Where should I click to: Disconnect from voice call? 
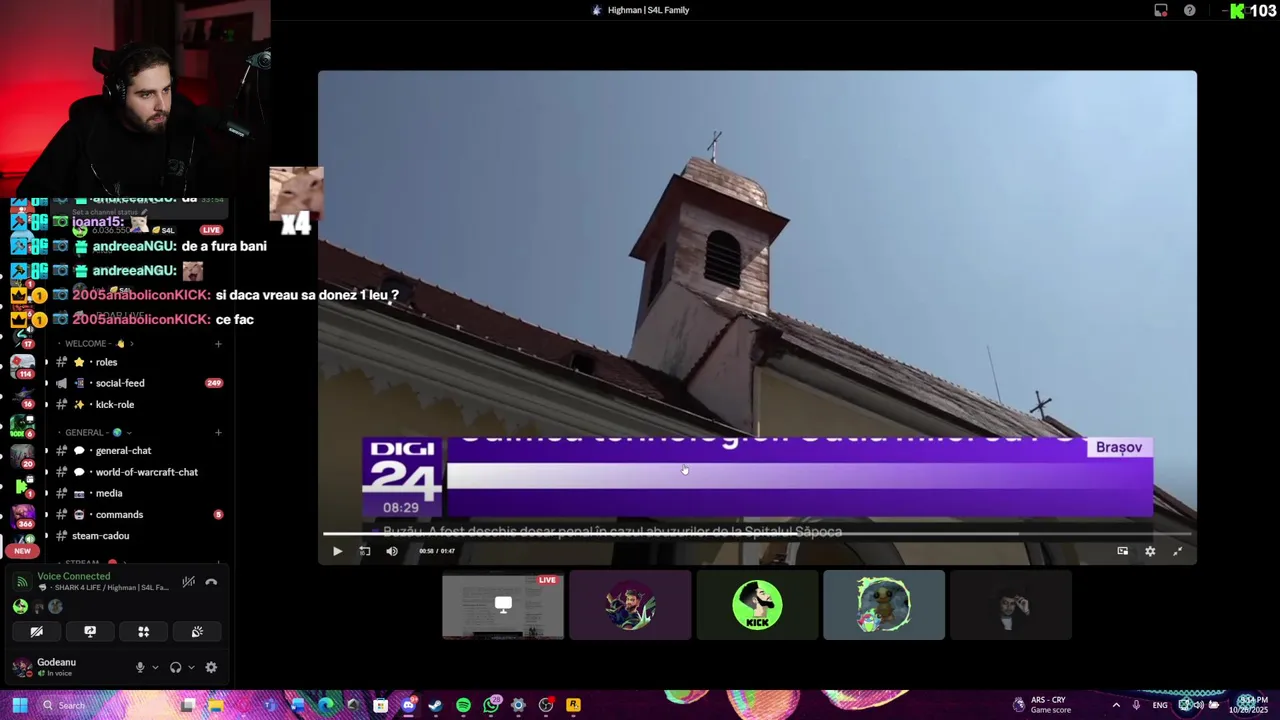pos(212,582)
